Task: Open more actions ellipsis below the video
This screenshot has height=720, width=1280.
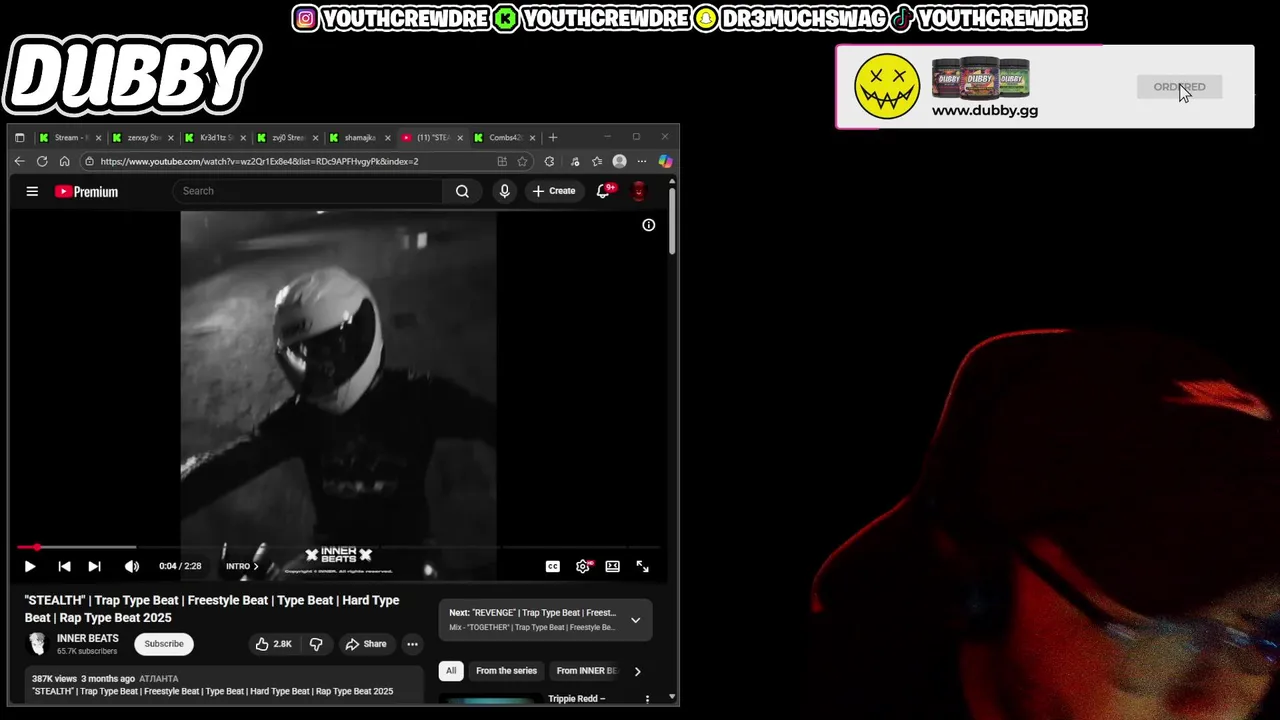Action: pyautogui.click(x=412, y=644)
